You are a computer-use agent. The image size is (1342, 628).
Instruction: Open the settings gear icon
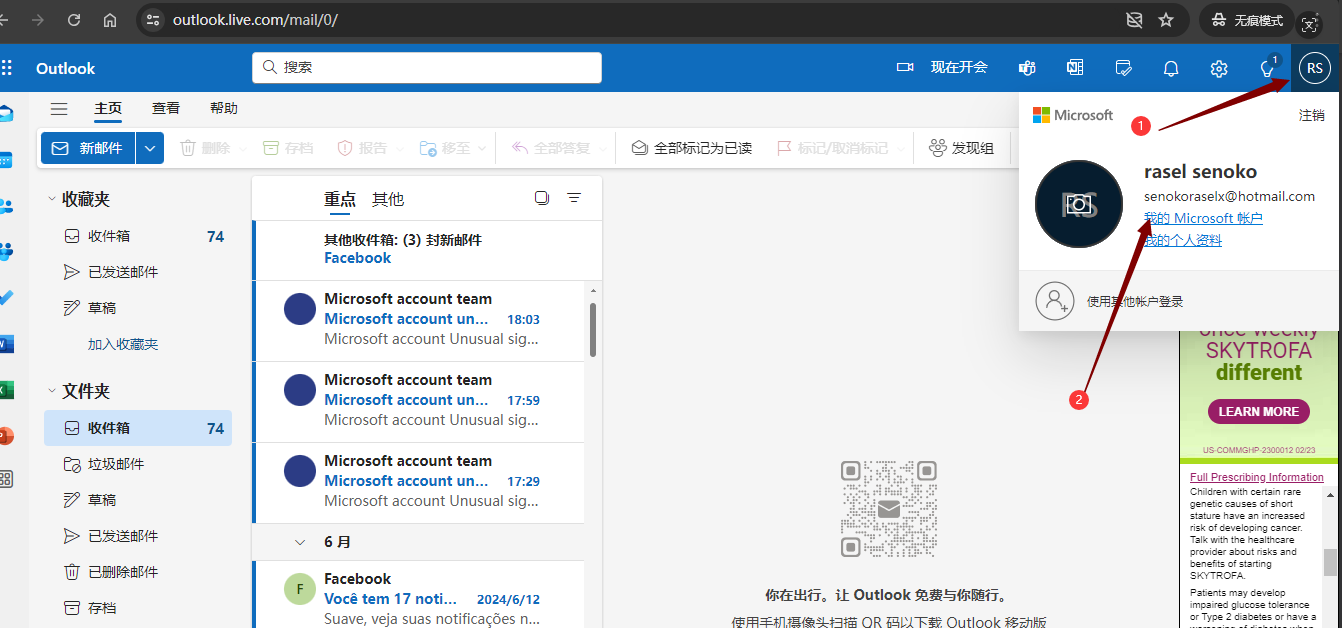1219,68
